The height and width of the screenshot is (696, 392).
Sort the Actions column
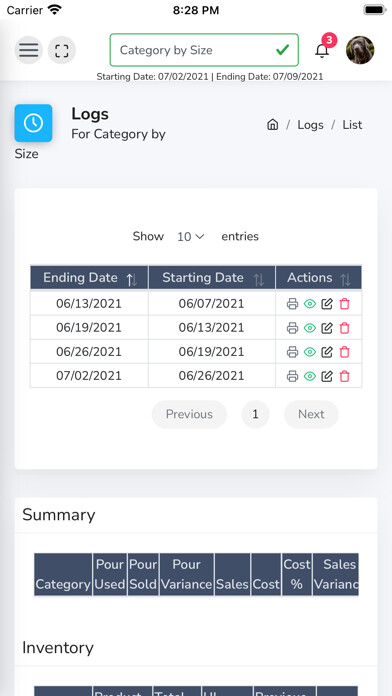tap(319, 278)
